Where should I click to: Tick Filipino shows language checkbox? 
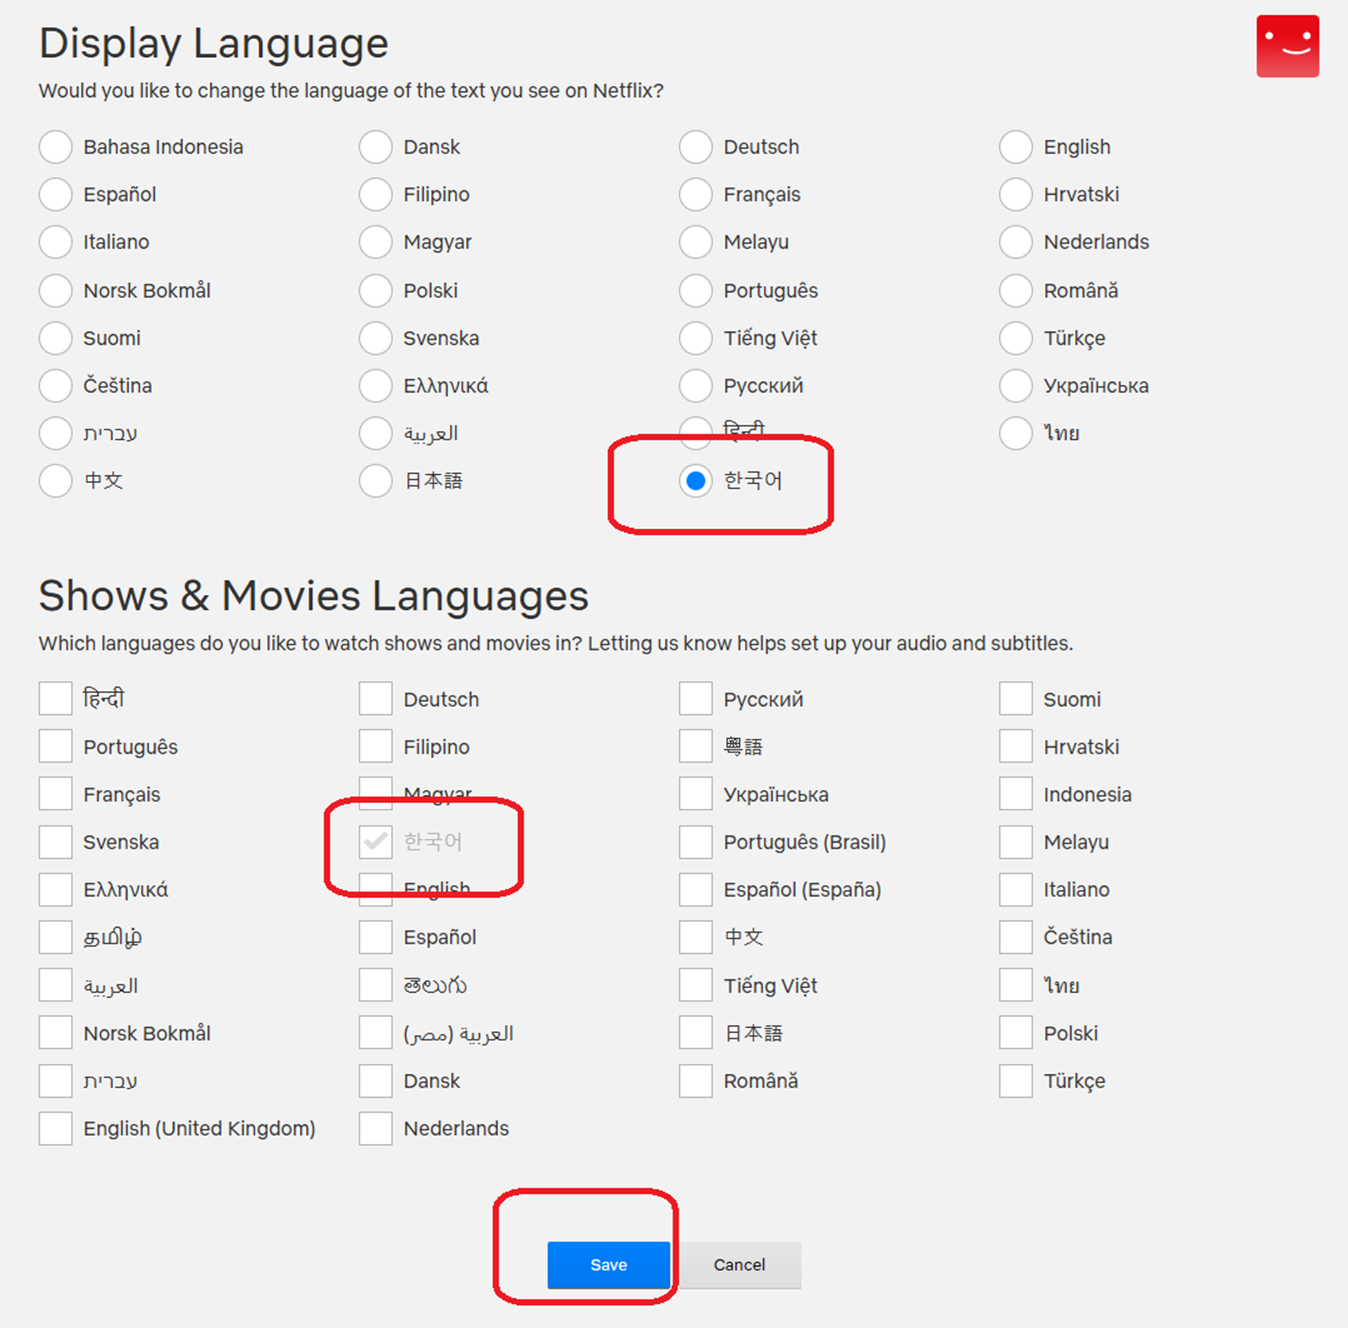pos(375,746)
